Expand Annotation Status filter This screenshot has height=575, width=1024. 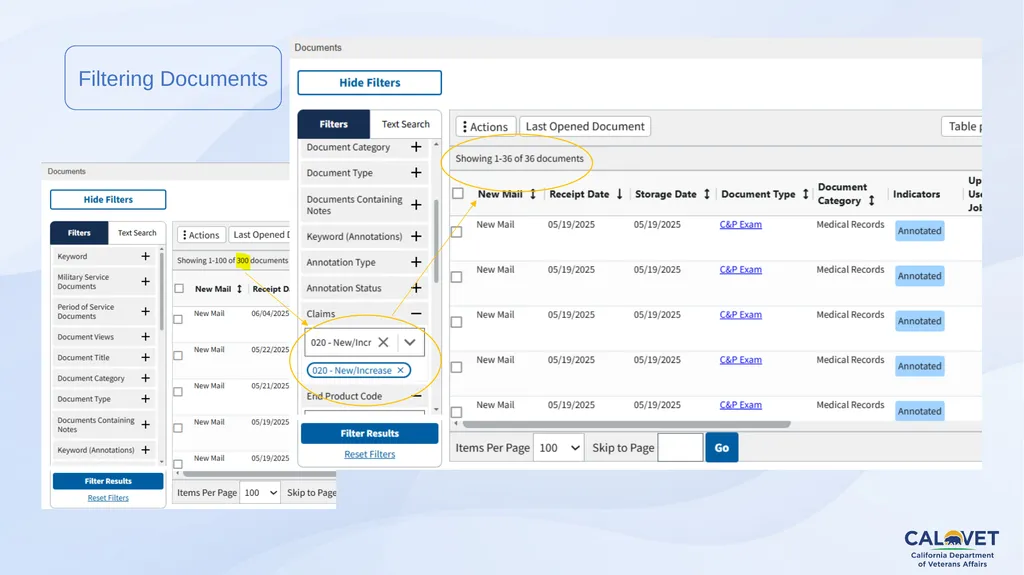(x=416, y=288)
